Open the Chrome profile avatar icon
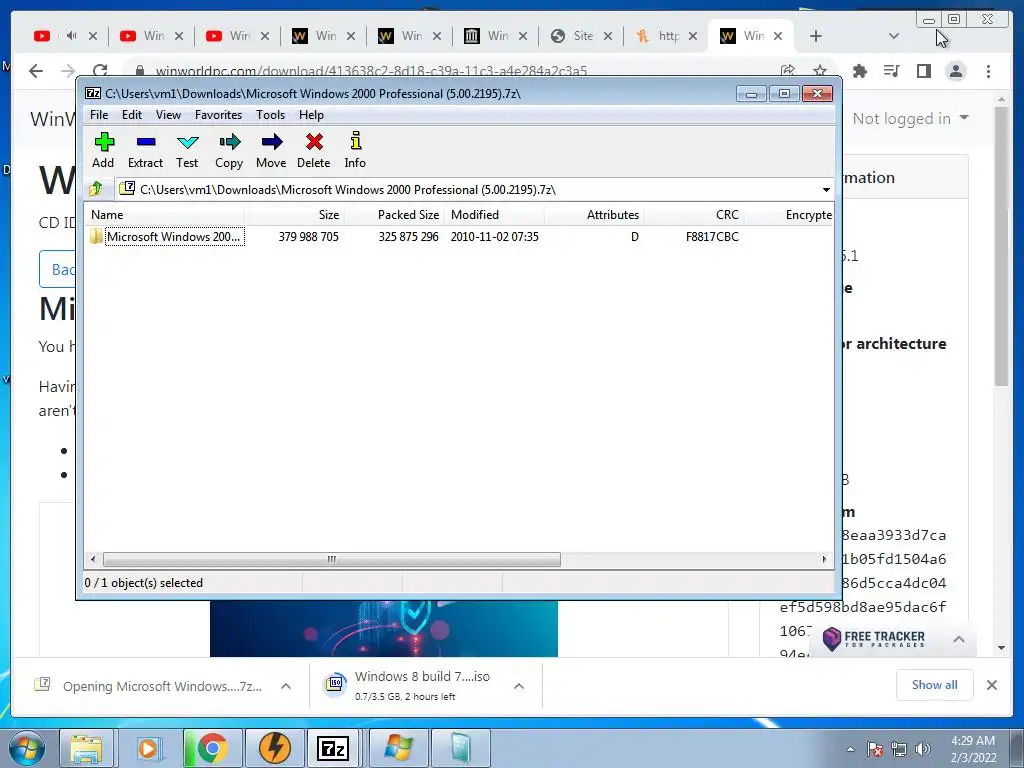 [955, 71]
